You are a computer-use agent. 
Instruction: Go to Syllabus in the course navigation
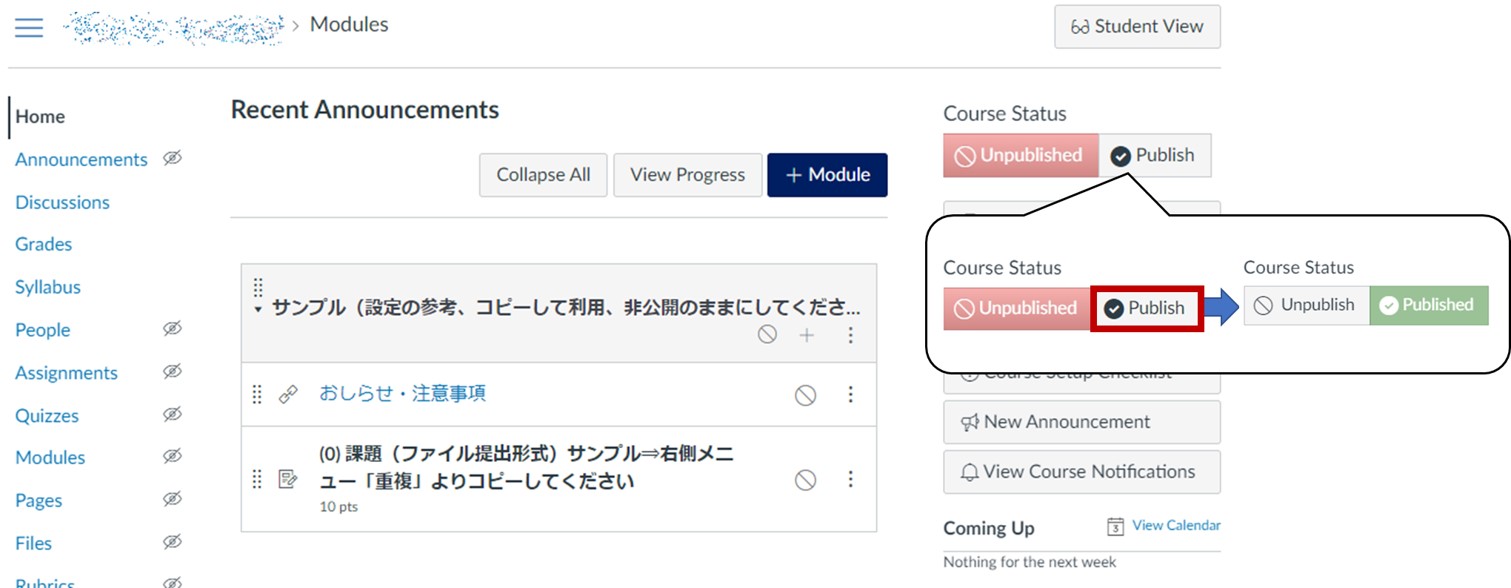[48, 287]
